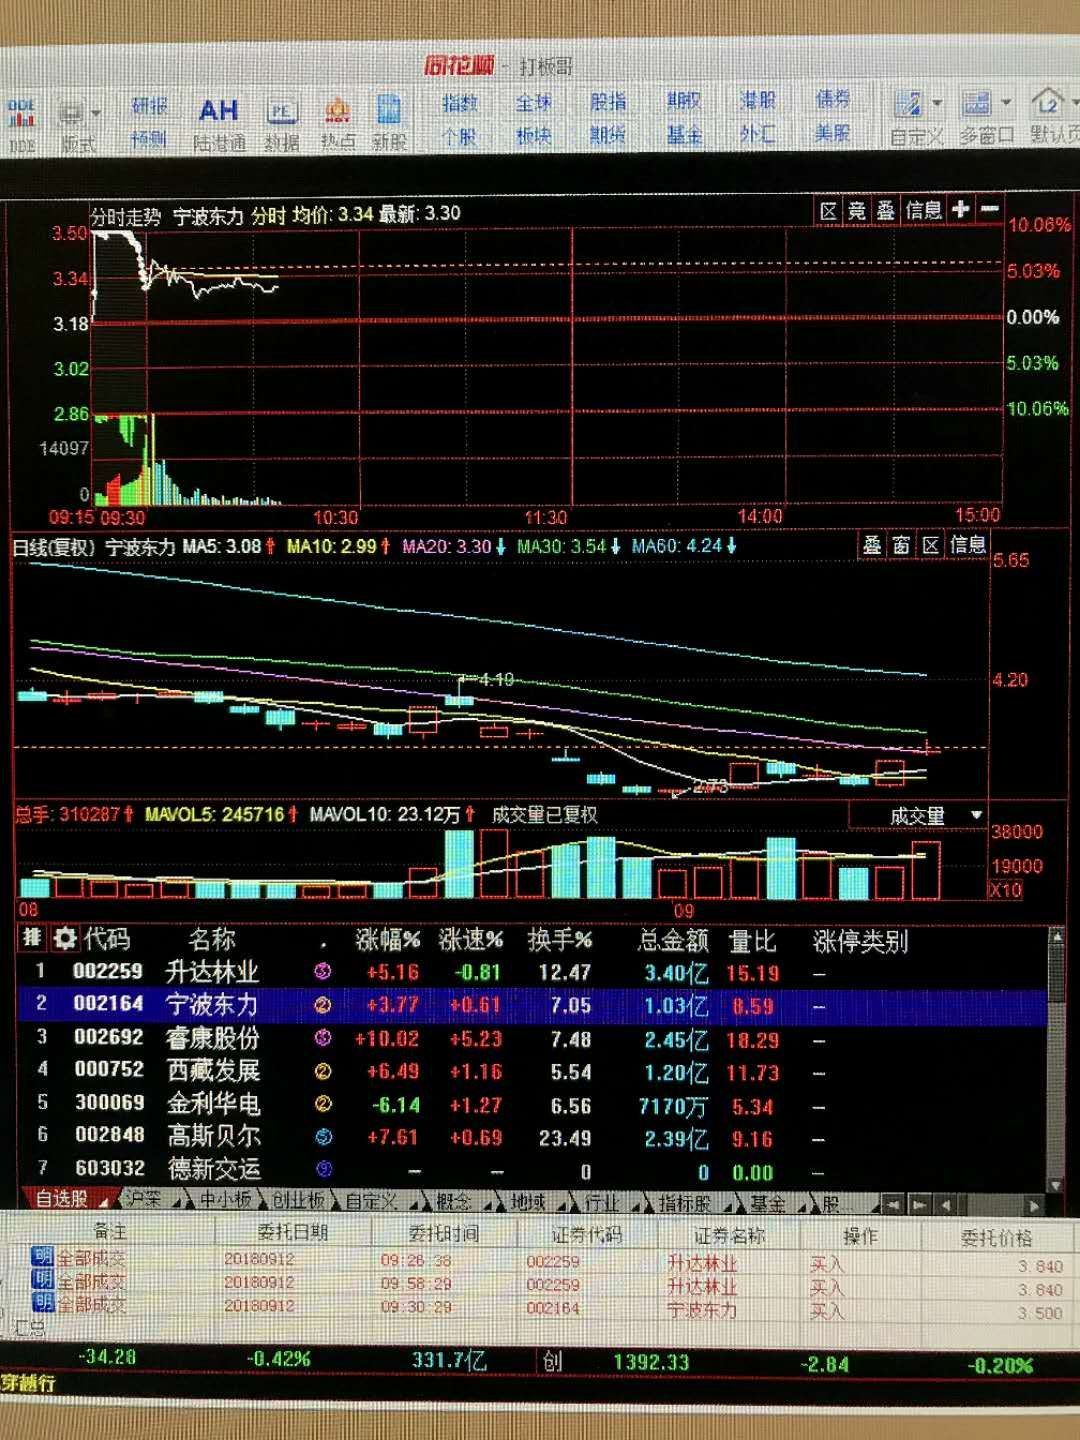This screenshot has height=1440, width=1080.
Task: Click the 叠 overlay button on intraday chart
Action: coord(885,210)
